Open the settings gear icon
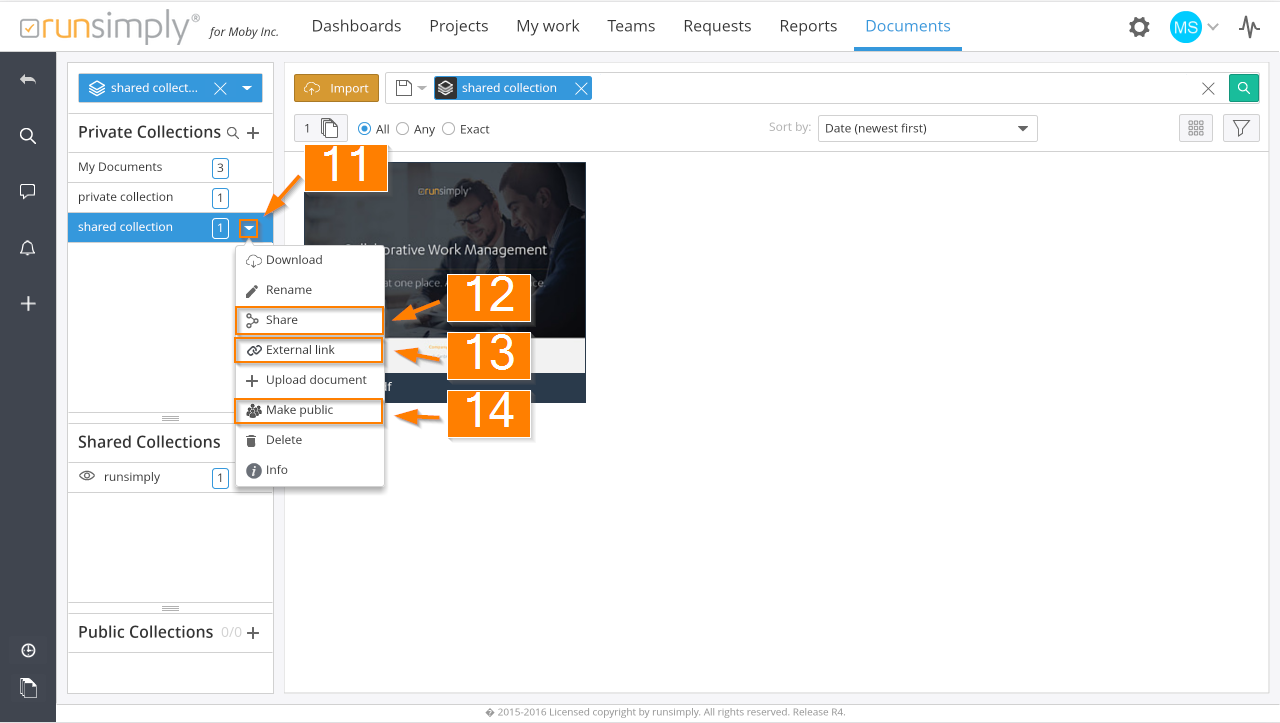 [x=1139, y=27]
